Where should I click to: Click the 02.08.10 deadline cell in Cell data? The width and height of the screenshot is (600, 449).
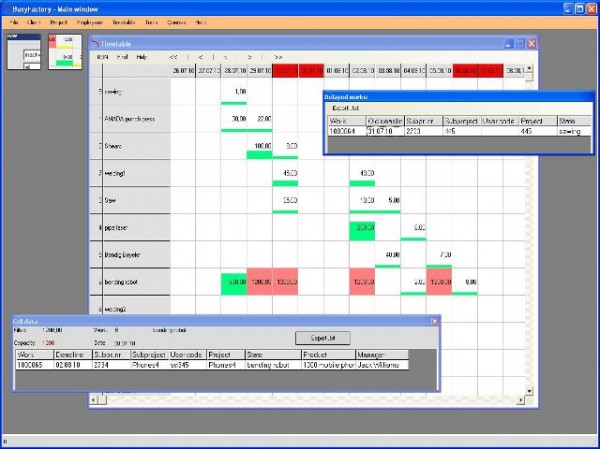[73, 365]
